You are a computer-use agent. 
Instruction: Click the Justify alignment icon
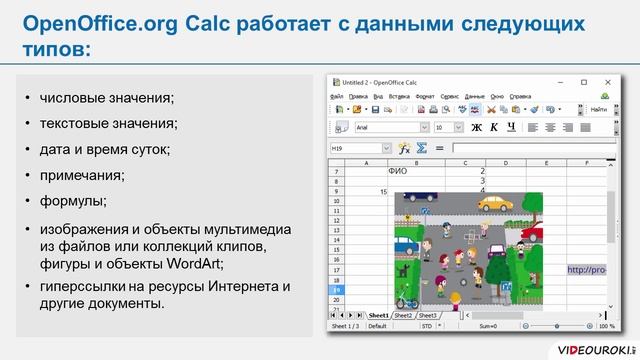(x=585, y=127)
